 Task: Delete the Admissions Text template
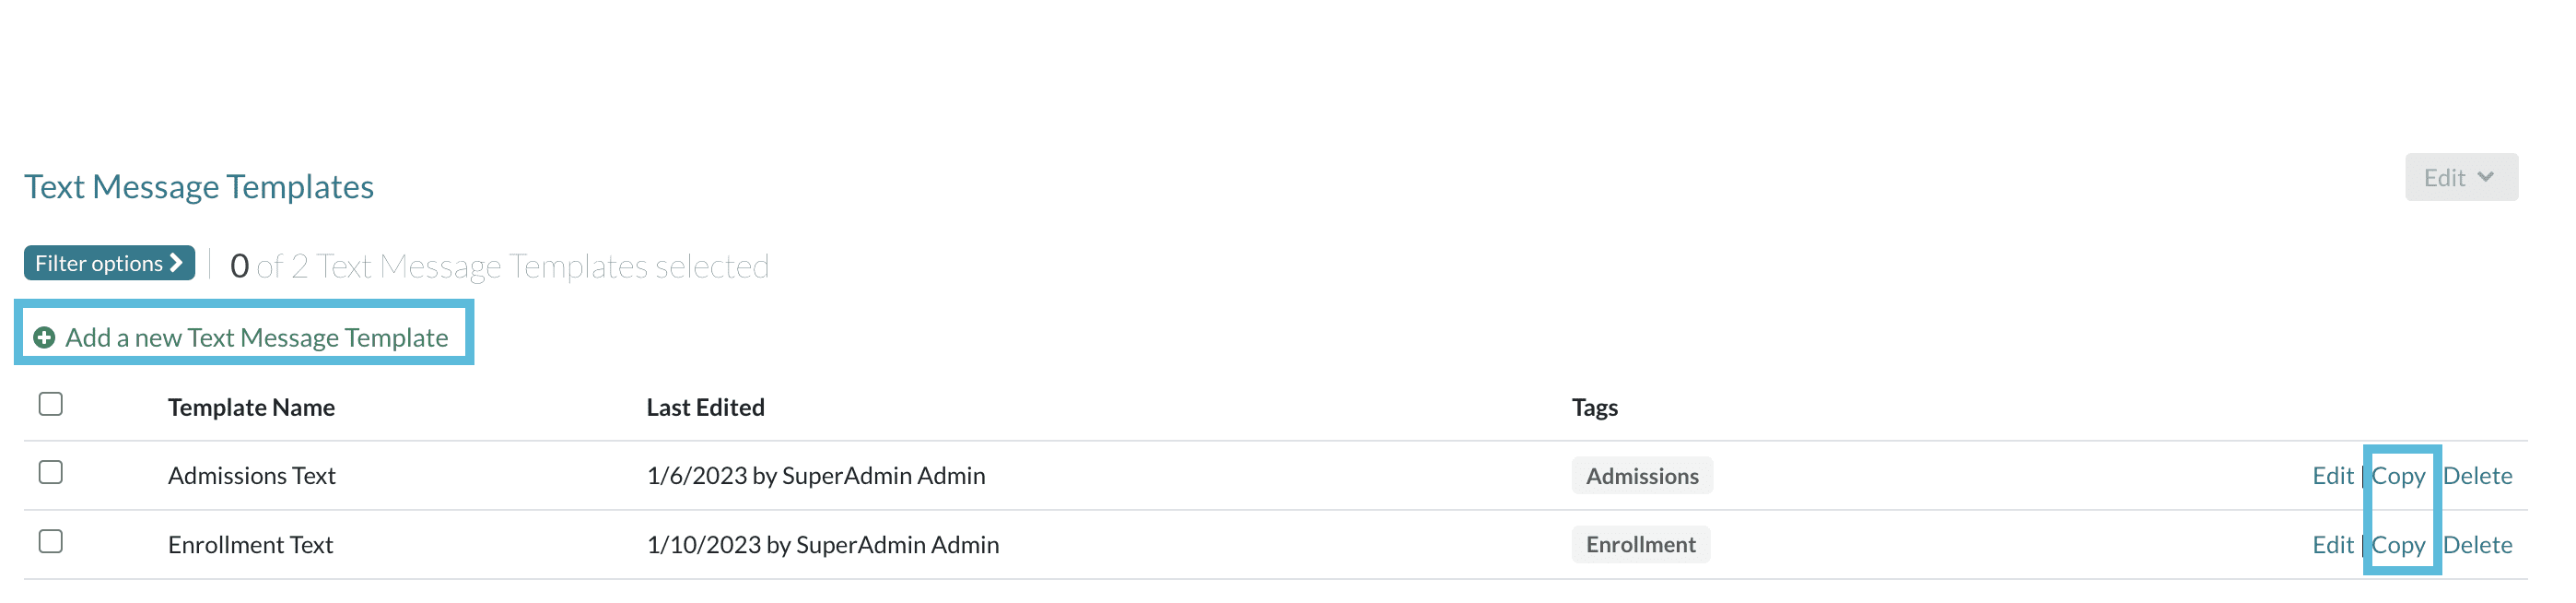[x=2477, y=476]
